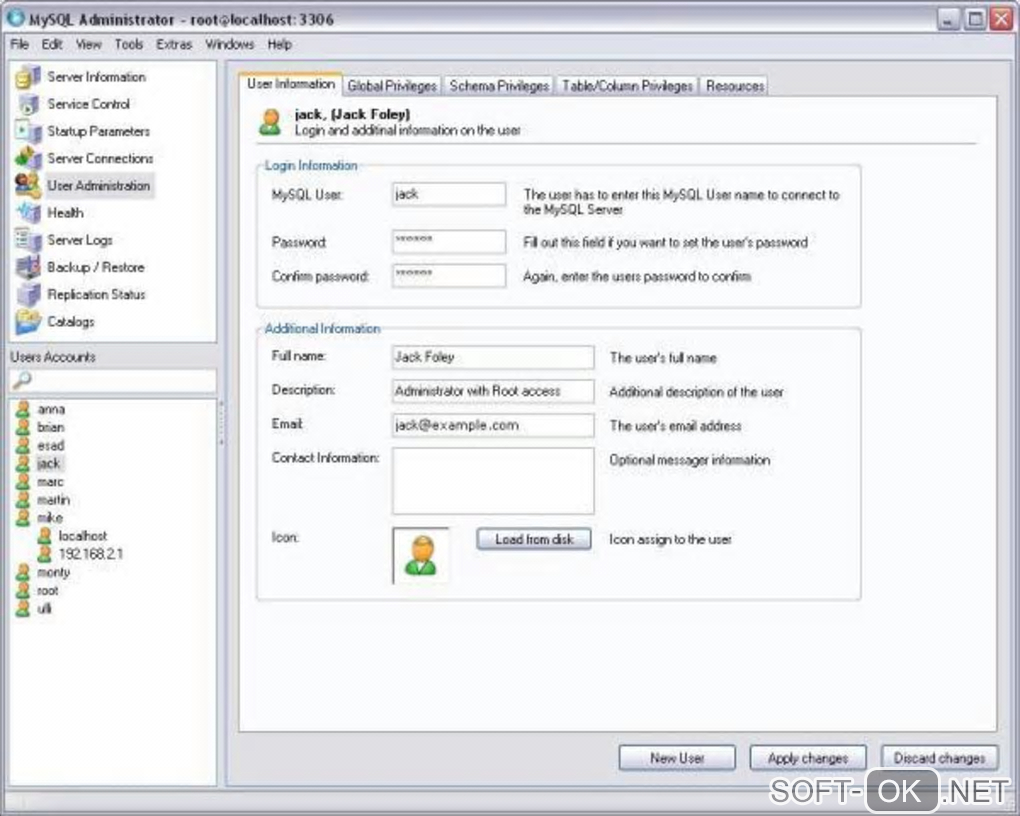Select the User Administration icon

(x=27, y=186)
